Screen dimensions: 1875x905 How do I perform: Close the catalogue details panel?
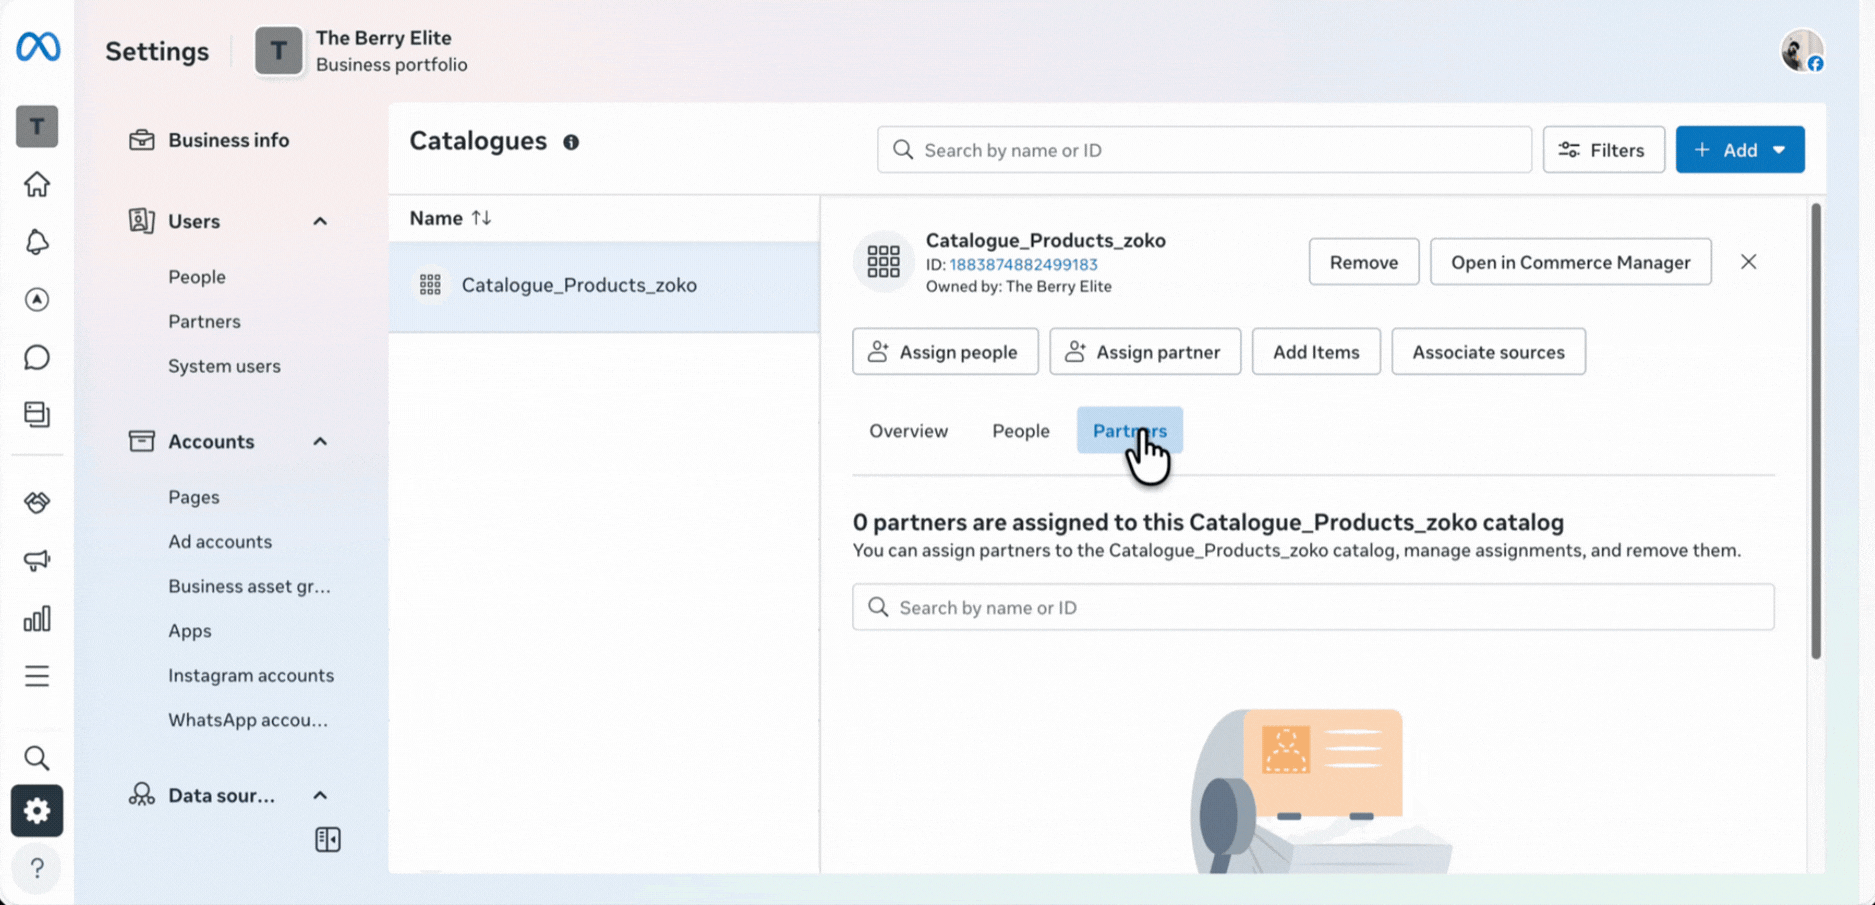click(x=1748, y=262)
